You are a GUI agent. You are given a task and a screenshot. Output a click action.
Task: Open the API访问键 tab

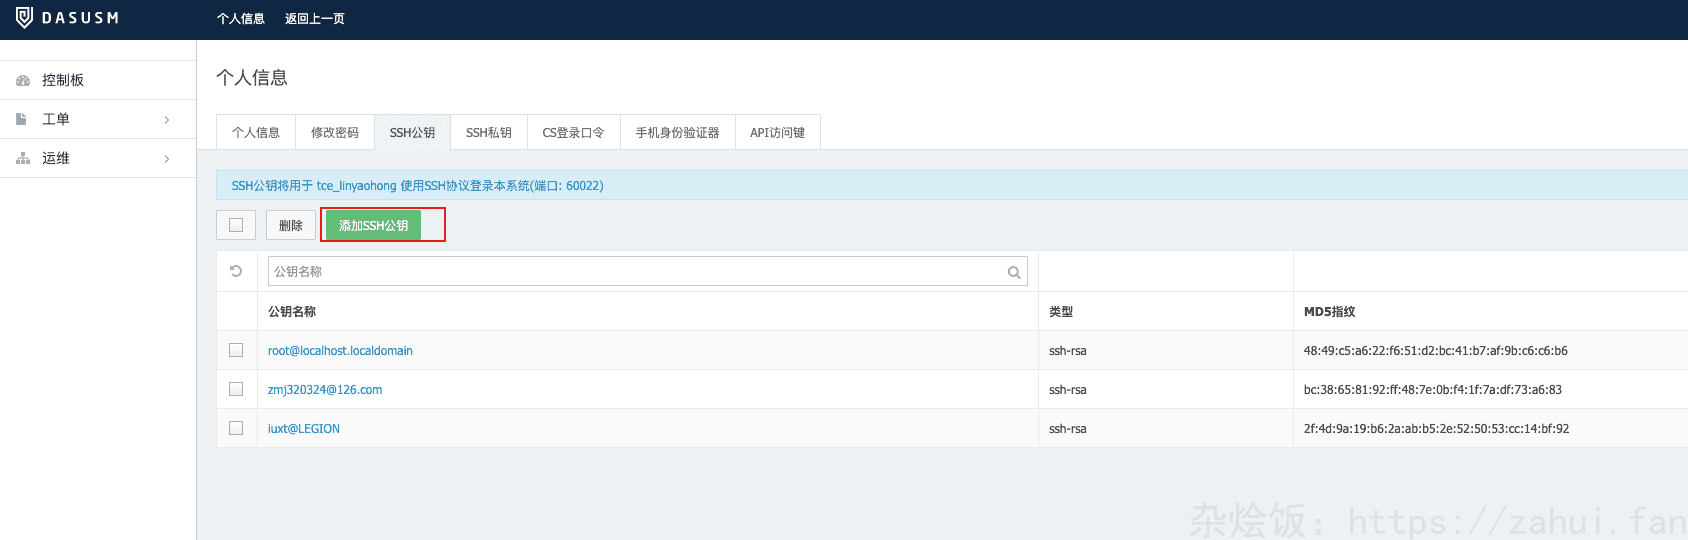pyautogui.click(x=777, y=133)
